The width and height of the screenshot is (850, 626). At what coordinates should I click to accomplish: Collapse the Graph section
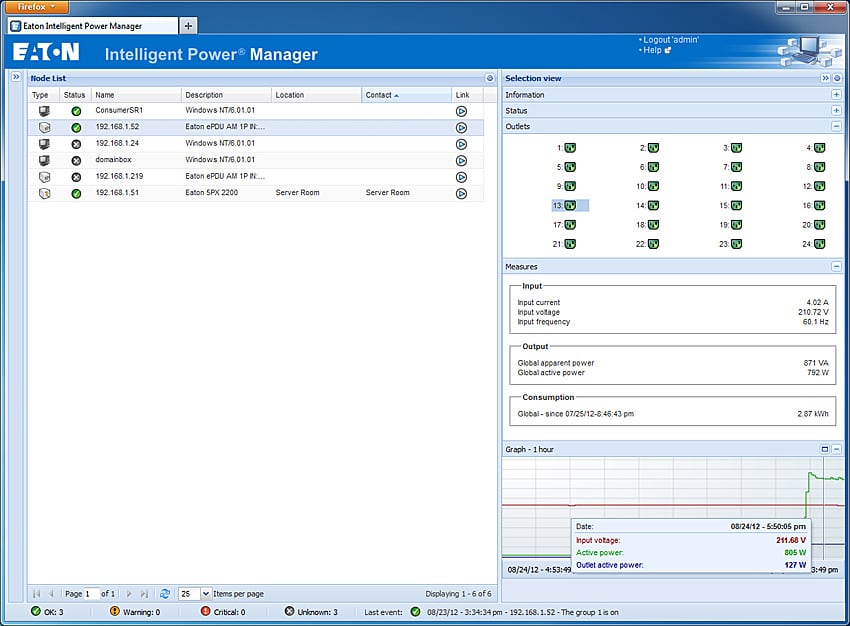(836, 449)
